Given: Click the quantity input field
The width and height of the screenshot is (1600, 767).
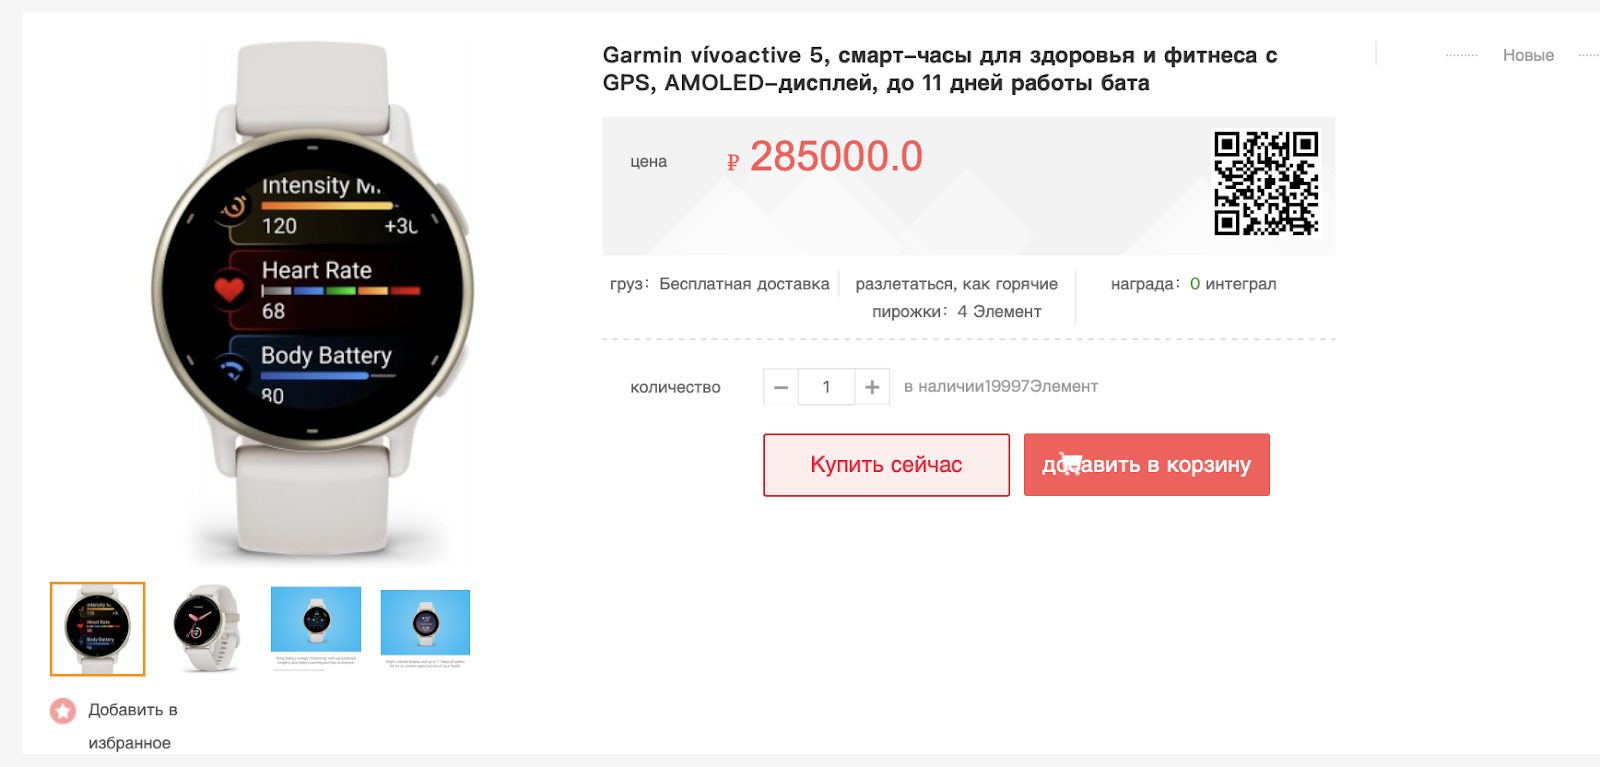Looking at the screenshot, I should click(x=826, y=387).
